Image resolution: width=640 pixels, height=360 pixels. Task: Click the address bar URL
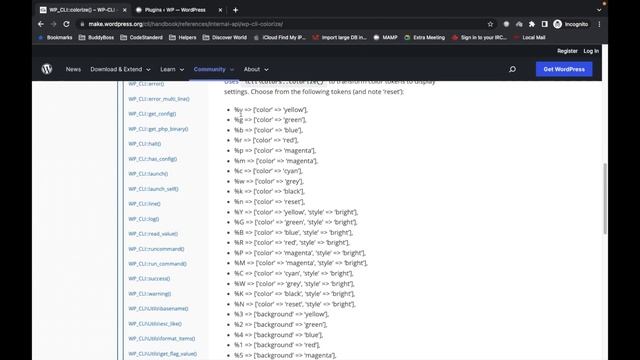coord(186,24)
